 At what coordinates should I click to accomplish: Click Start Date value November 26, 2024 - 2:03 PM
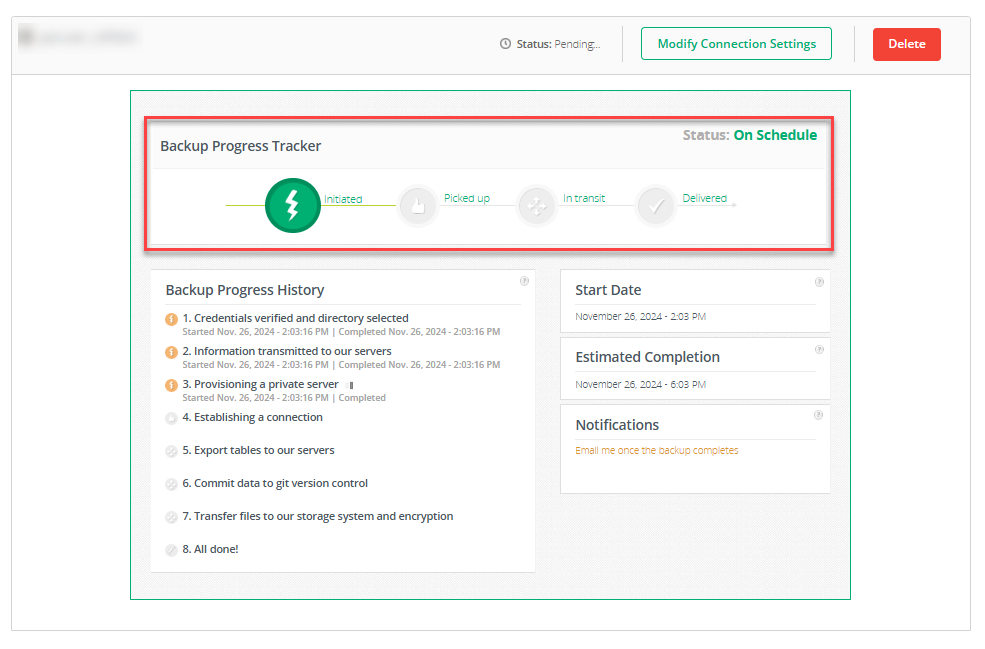coord(640,317)
